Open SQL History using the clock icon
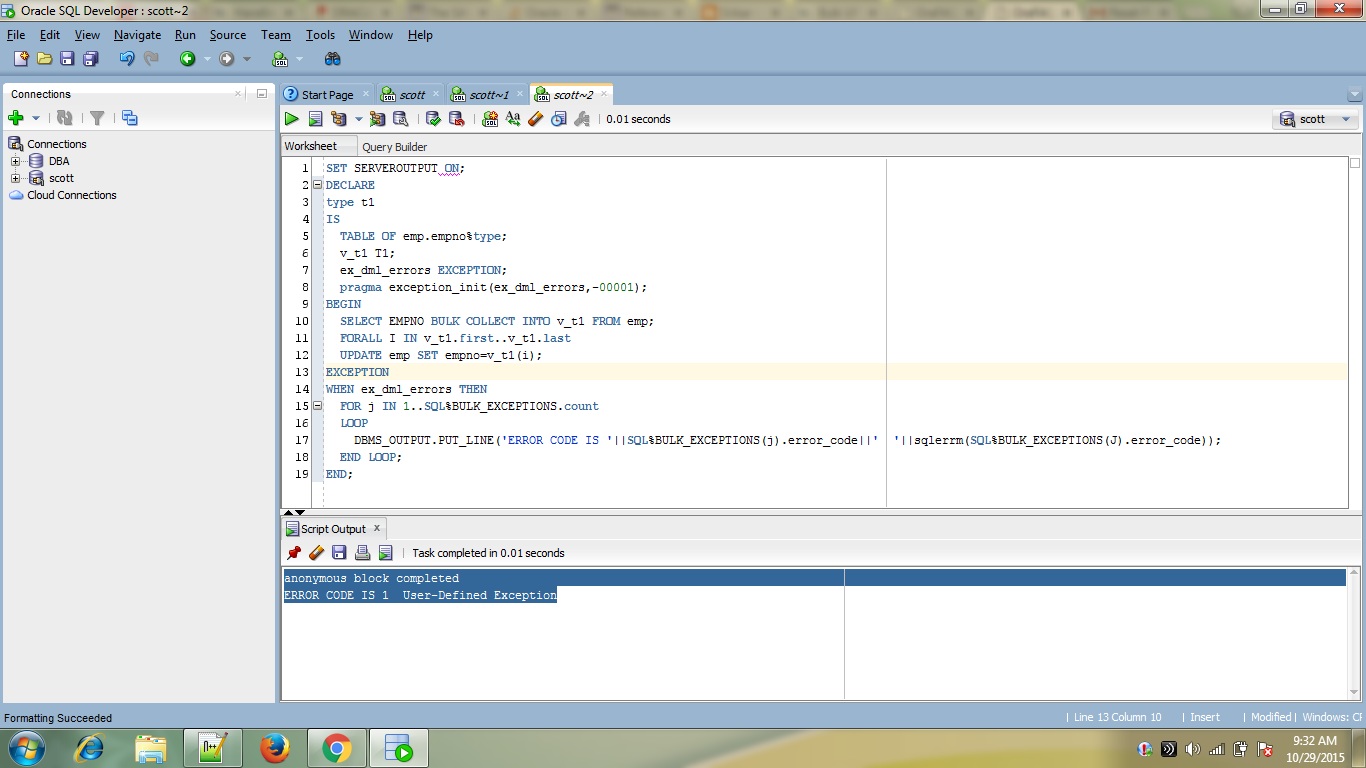1366x768 pixels. click(x=559, y=119)
